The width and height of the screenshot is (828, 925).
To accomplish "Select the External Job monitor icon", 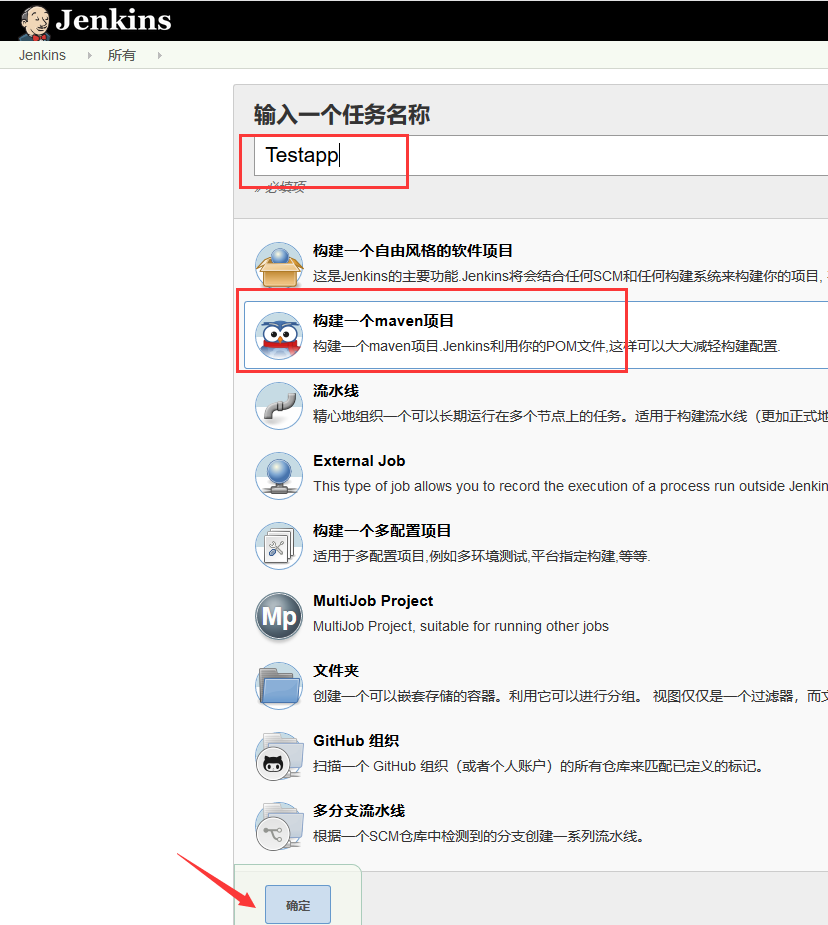I will [279, 475].
